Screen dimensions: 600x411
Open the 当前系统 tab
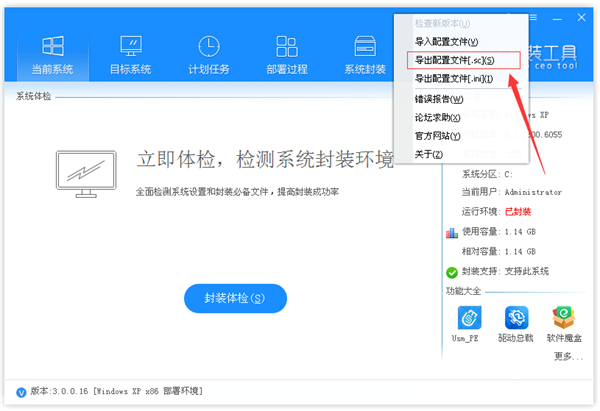(51, 53)
